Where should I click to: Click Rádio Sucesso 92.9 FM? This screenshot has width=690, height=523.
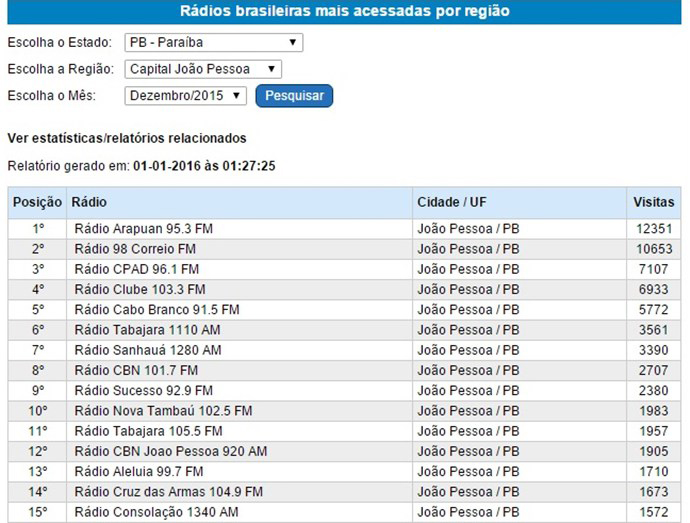tap(143, 391)
